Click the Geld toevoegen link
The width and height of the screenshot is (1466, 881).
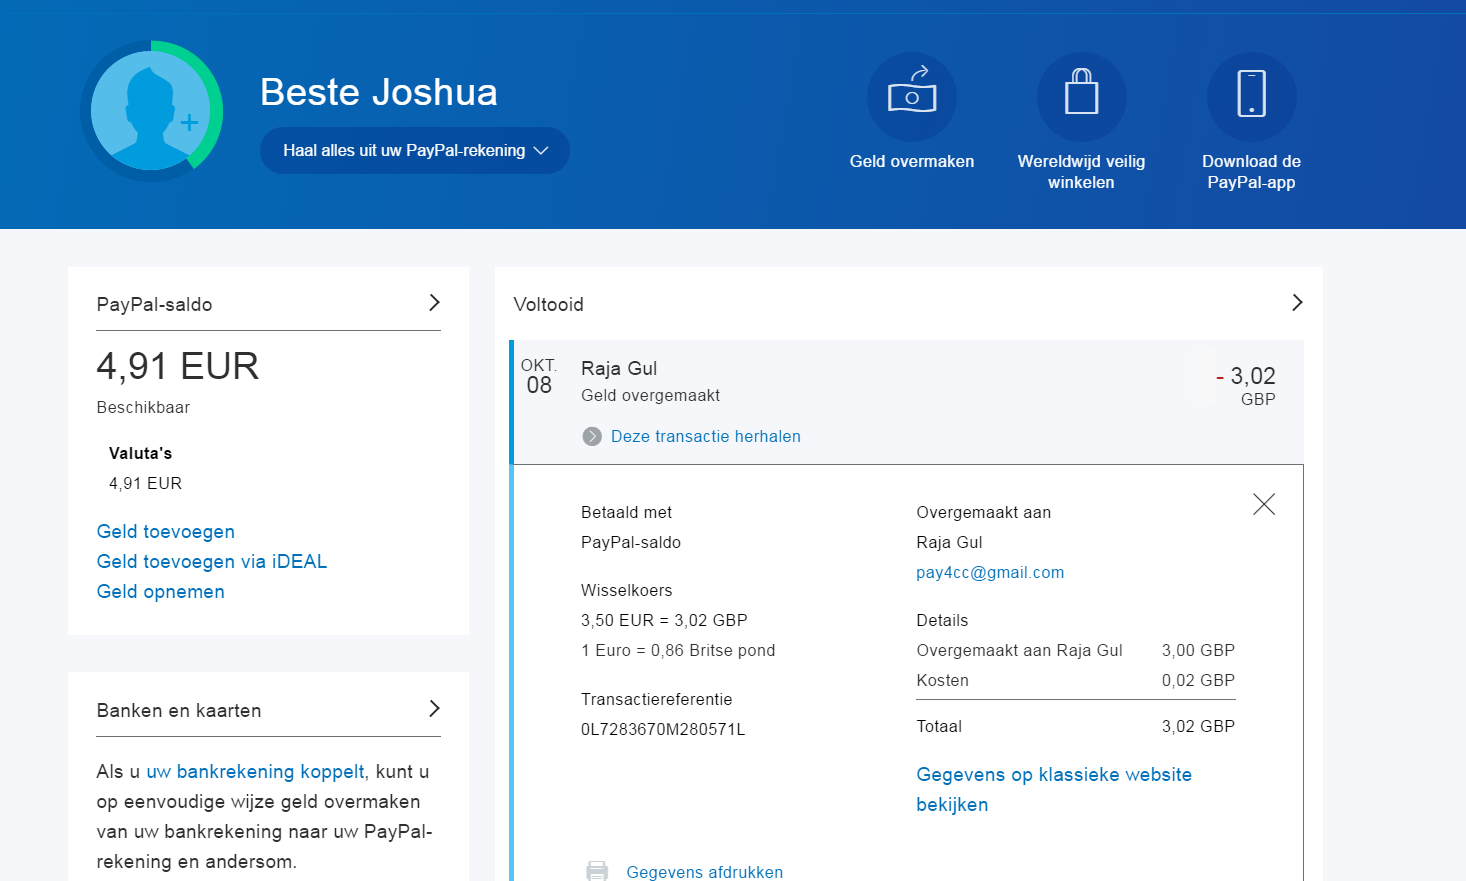(x=166, y=532)
